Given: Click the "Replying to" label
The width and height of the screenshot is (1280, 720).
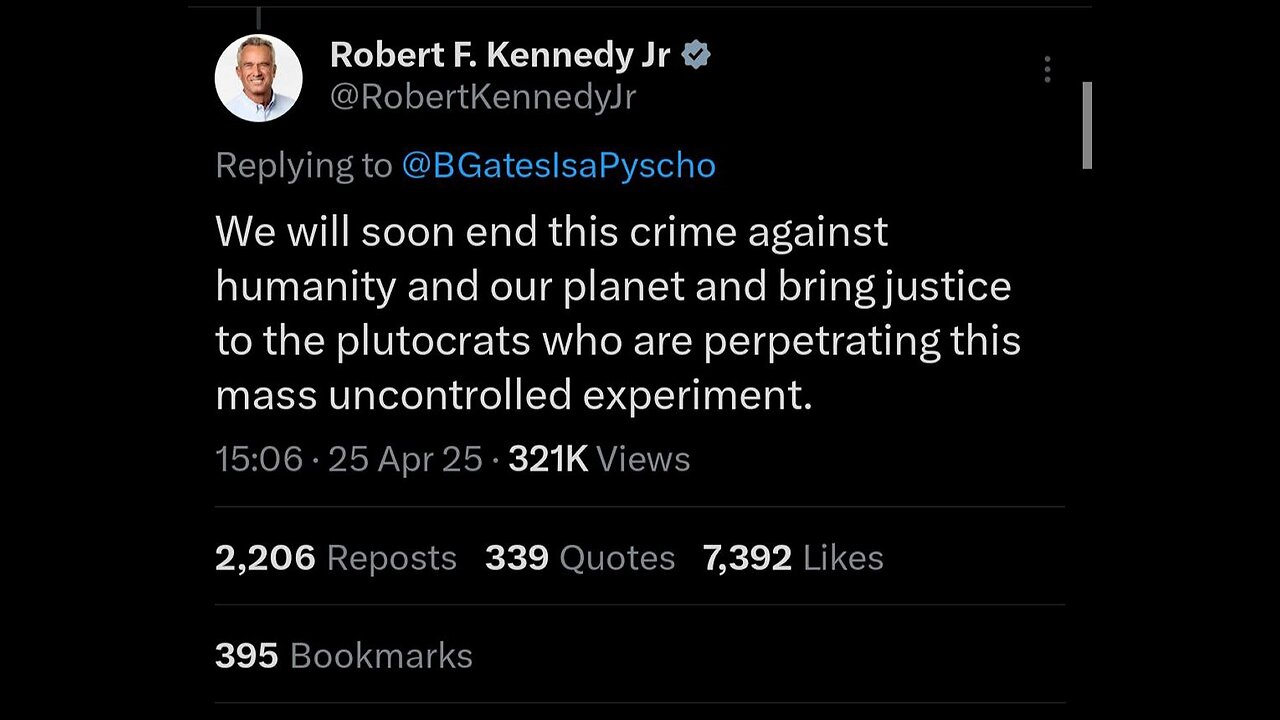Looking at the screenshot, I should (x=303, y=165).
